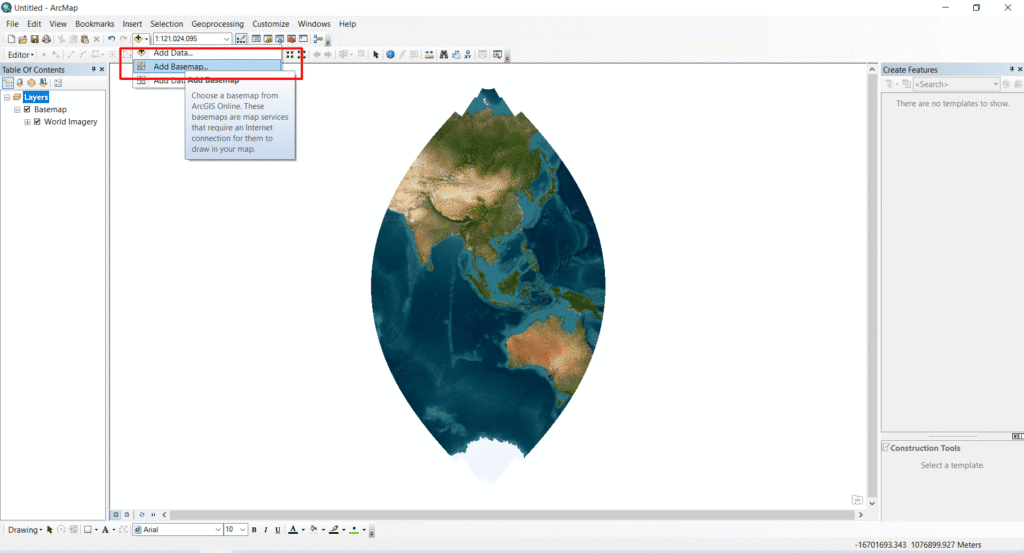The height and width of the screenshot is (553, 1024).
Task: Toggle Underline text formatting
Action: click(278, 529)
